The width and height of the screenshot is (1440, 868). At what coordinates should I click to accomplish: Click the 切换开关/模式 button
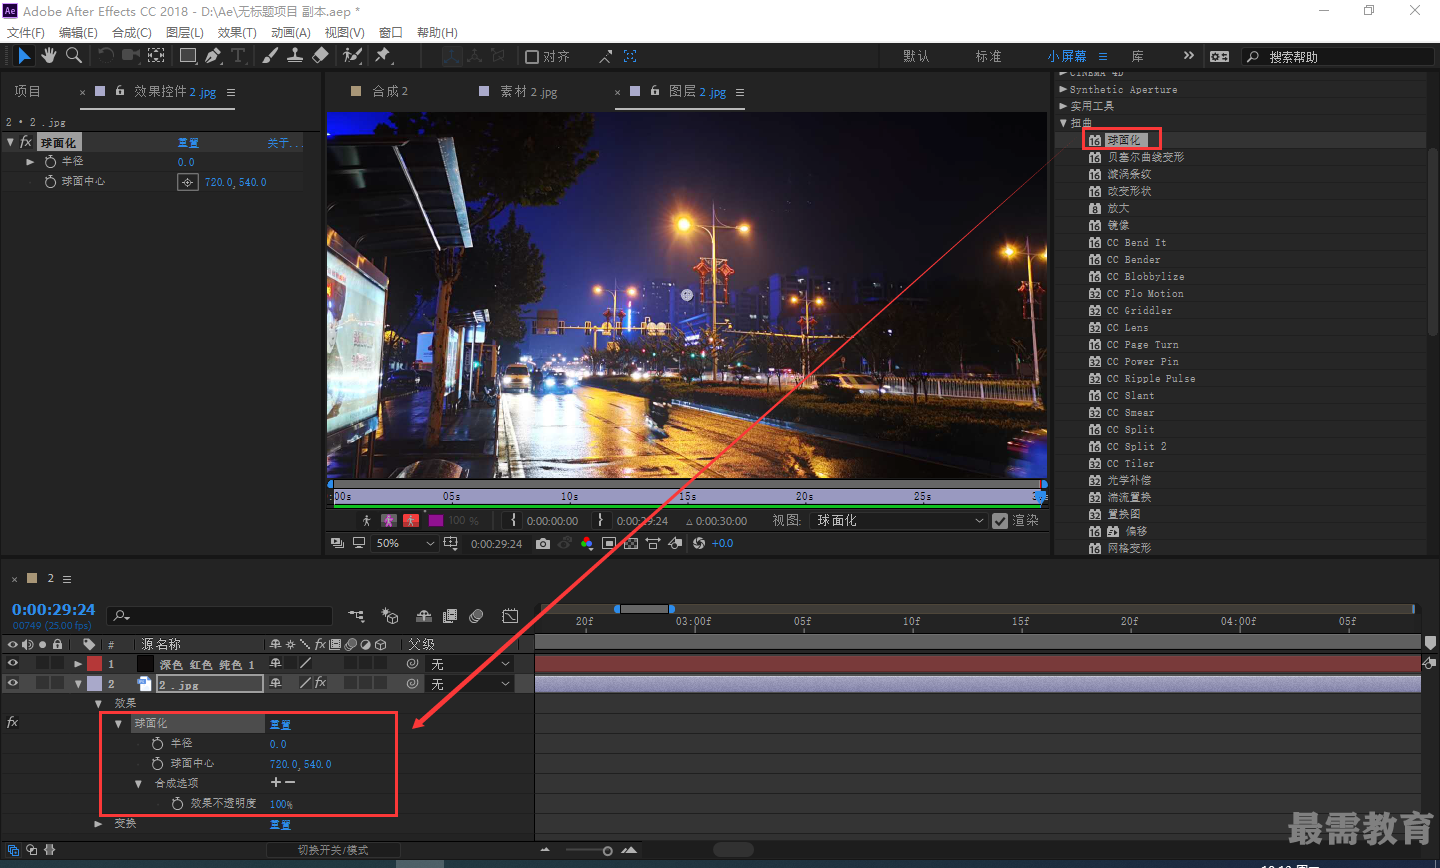point(333,850)
